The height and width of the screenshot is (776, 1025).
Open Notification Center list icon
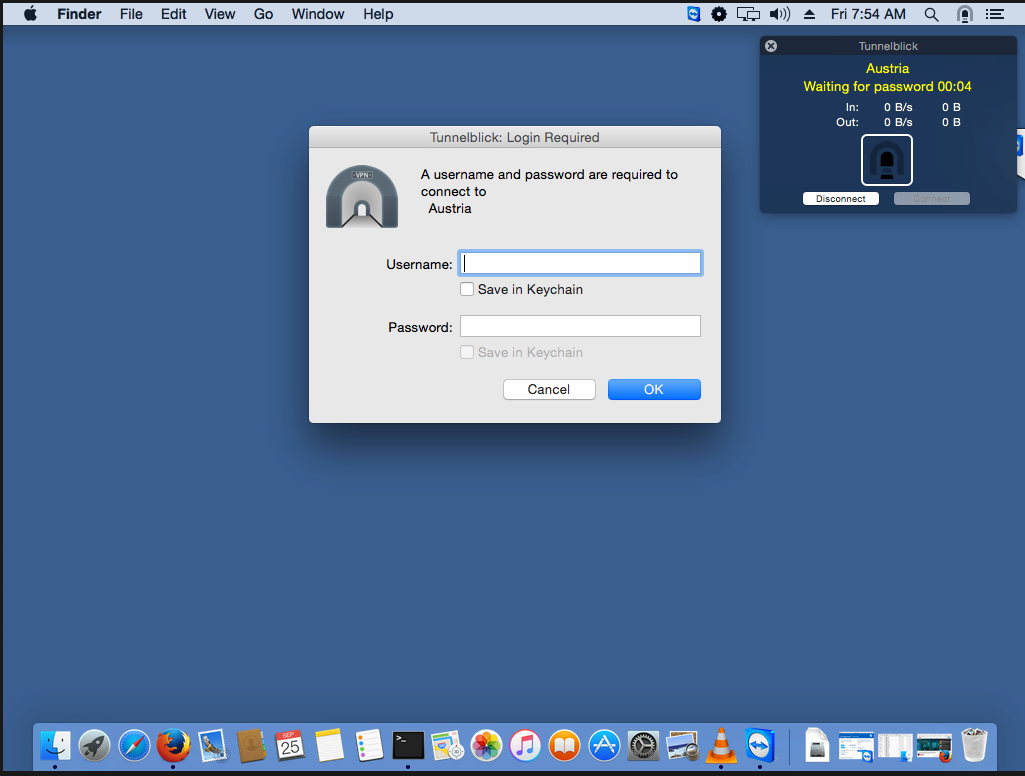995,14
